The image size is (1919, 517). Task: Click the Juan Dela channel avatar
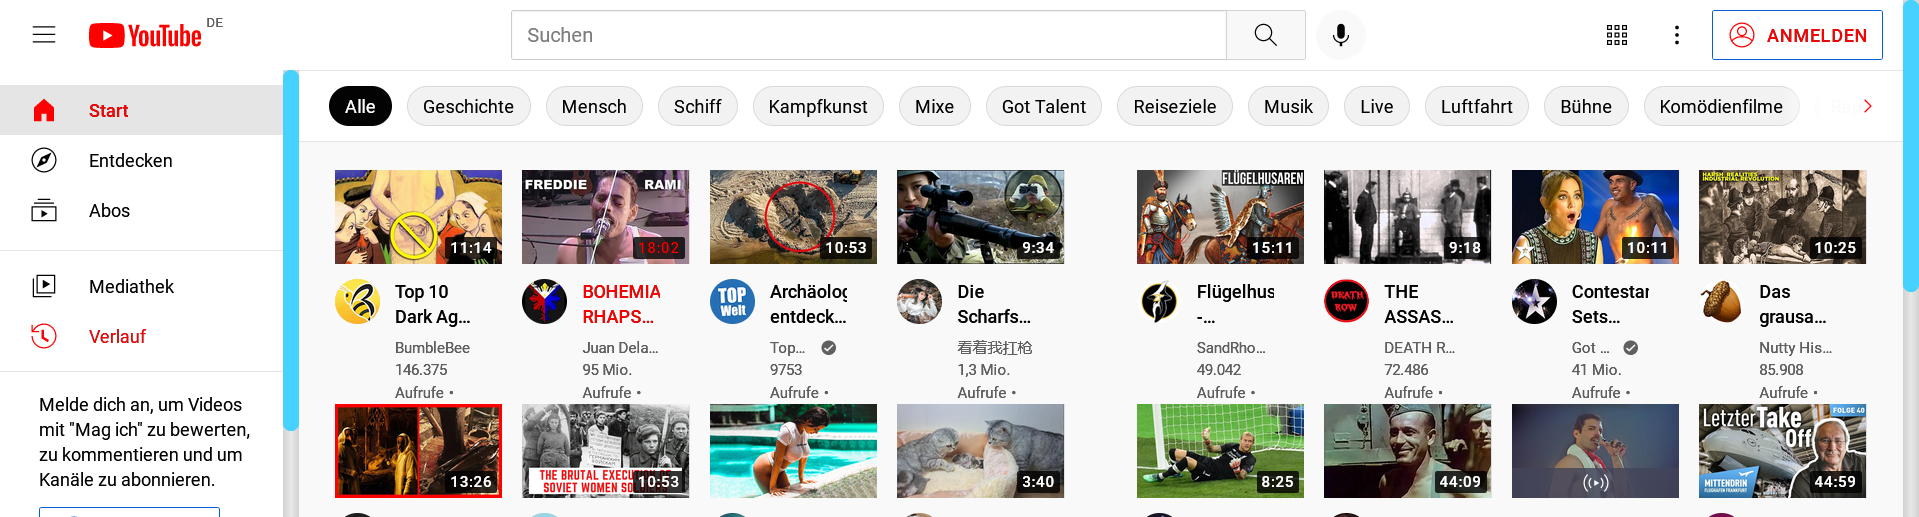[545, 302]
